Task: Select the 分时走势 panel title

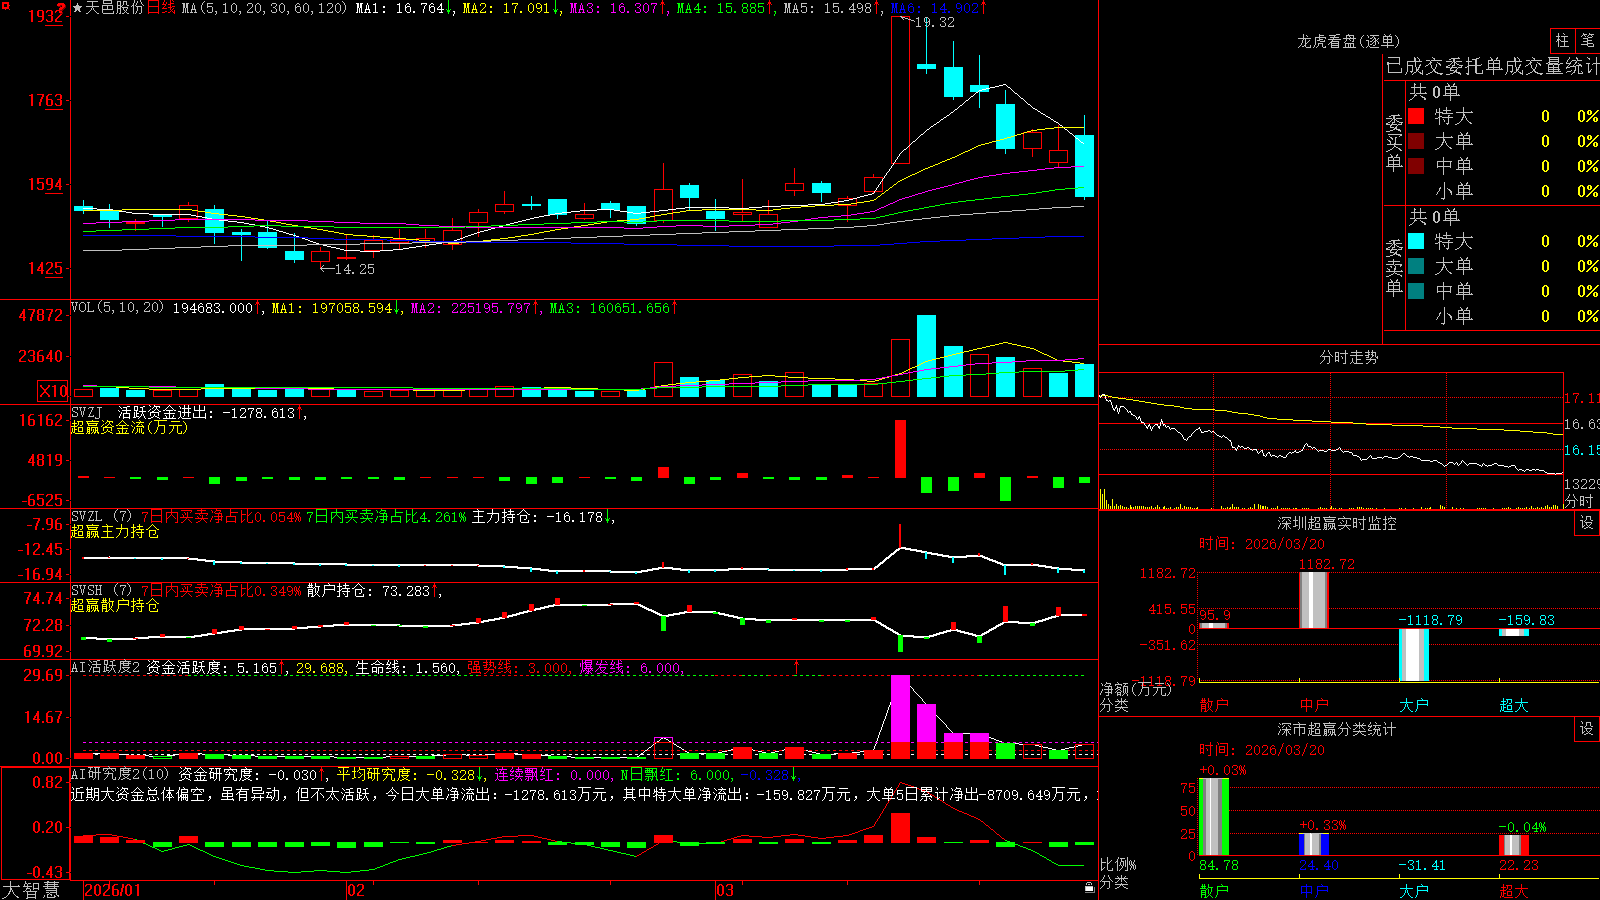Action: coord(1348,357)
